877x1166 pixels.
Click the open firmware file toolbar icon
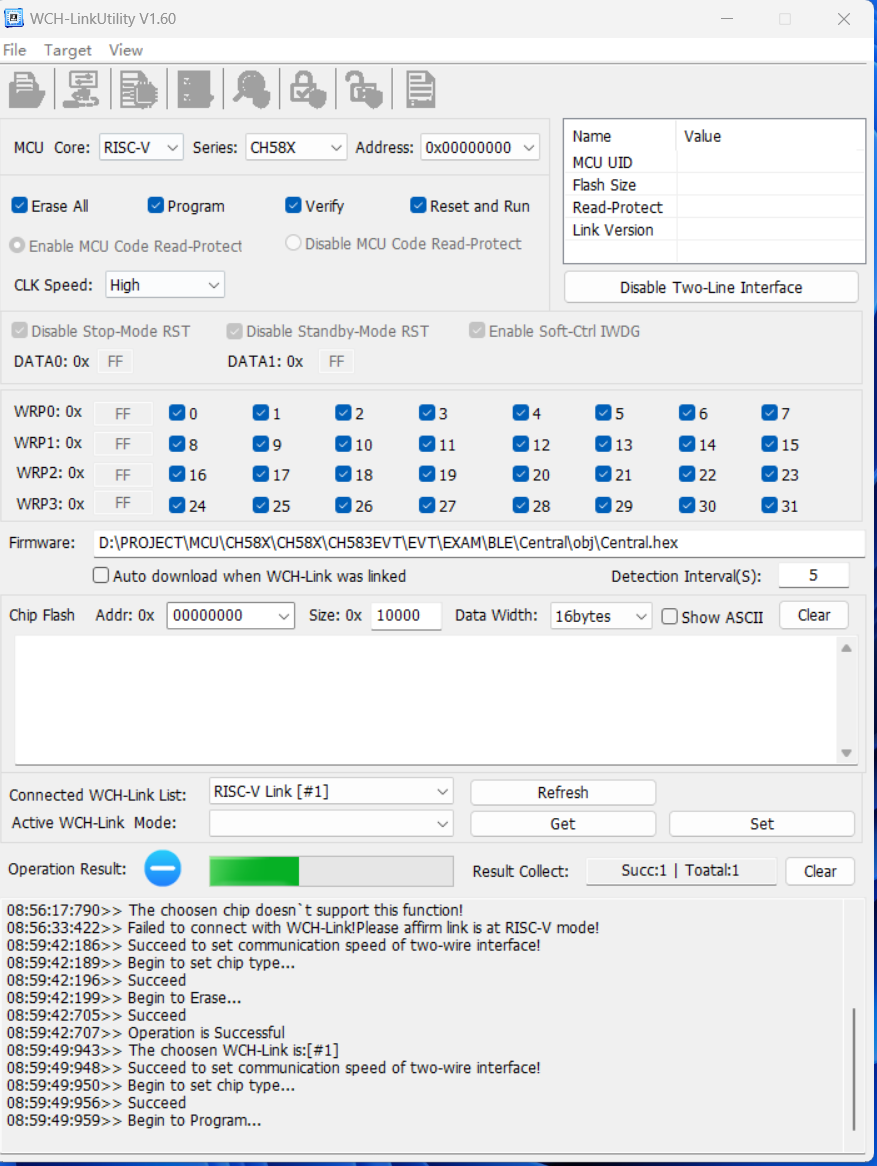tap(26, 90)
